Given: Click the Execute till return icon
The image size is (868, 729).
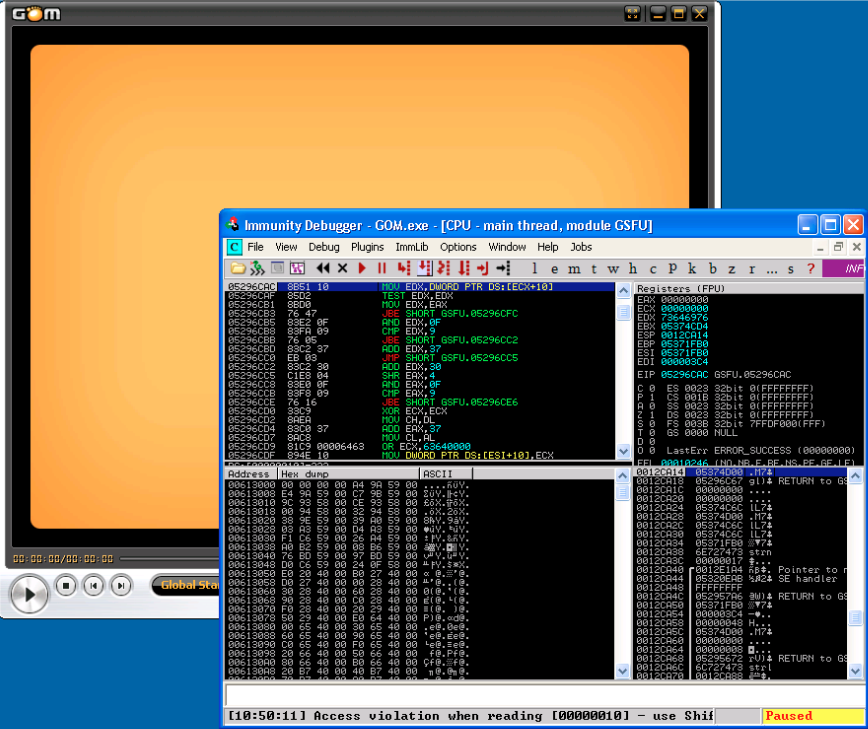Looking at the screenshot, I should [483, 268].
